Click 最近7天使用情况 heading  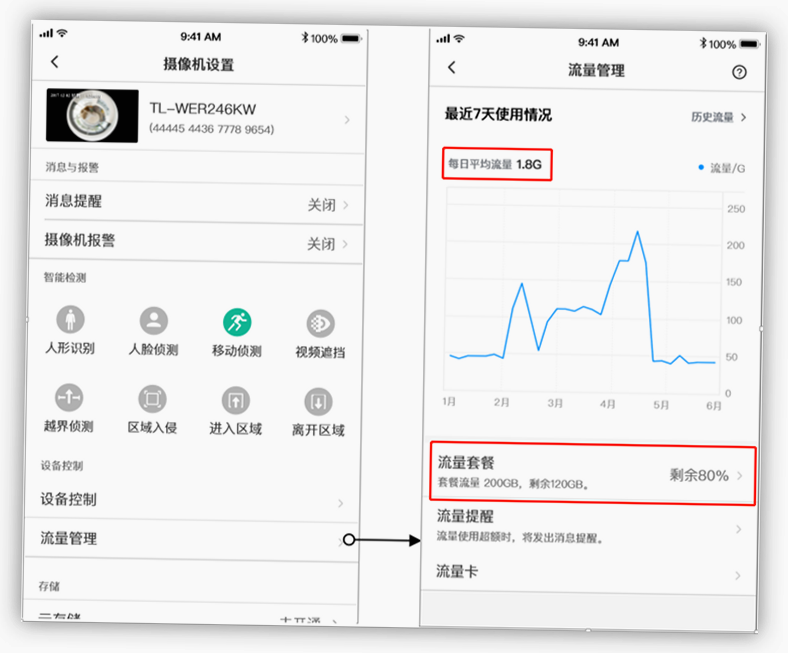498,115
